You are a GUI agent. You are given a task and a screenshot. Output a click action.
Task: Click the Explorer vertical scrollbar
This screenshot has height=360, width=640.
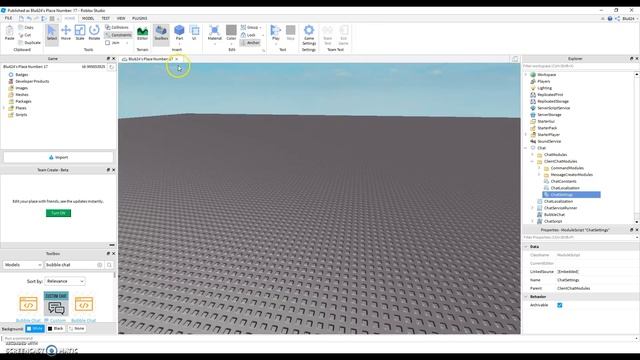click(637, 147)
